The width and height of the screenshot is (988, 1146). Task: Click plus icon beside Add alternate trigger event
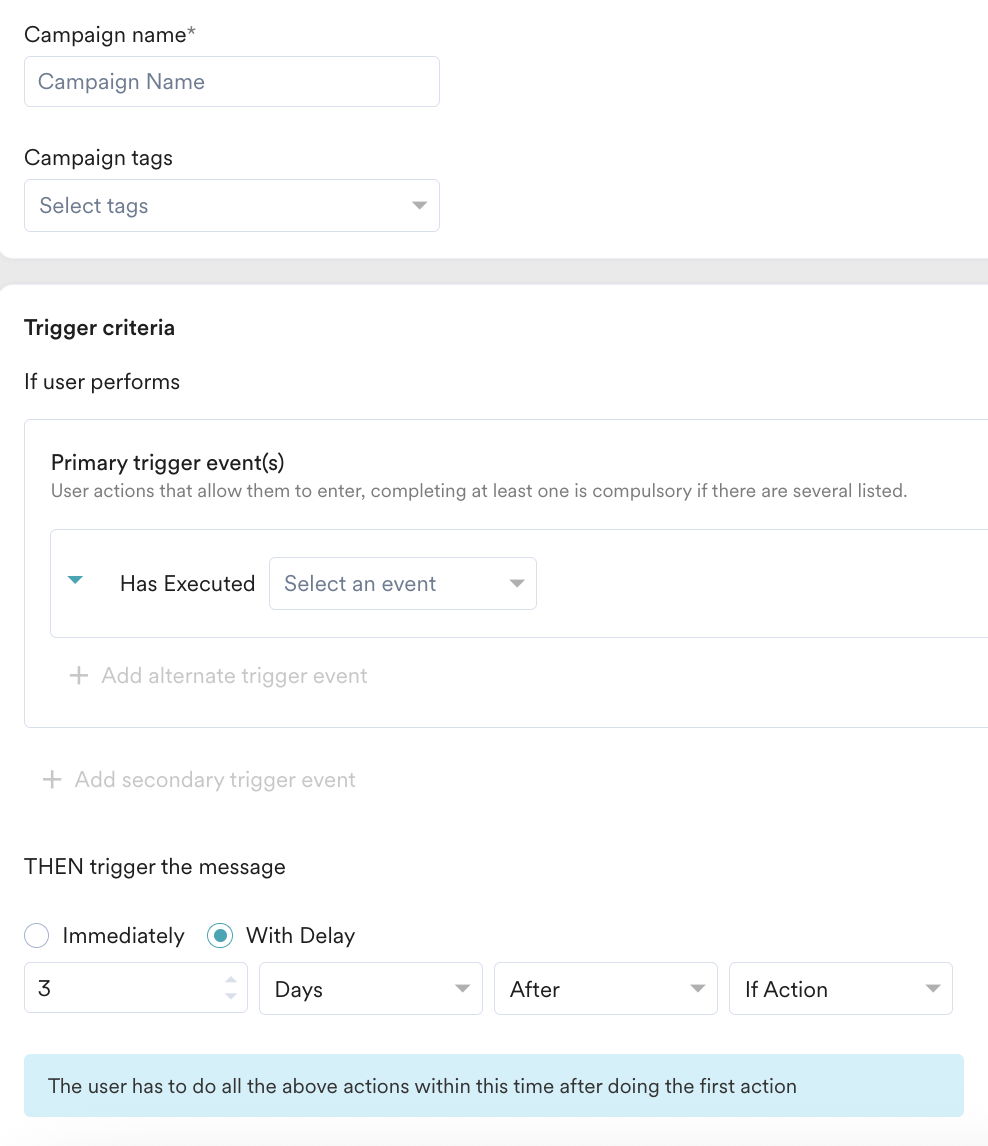tap(79, 675)
